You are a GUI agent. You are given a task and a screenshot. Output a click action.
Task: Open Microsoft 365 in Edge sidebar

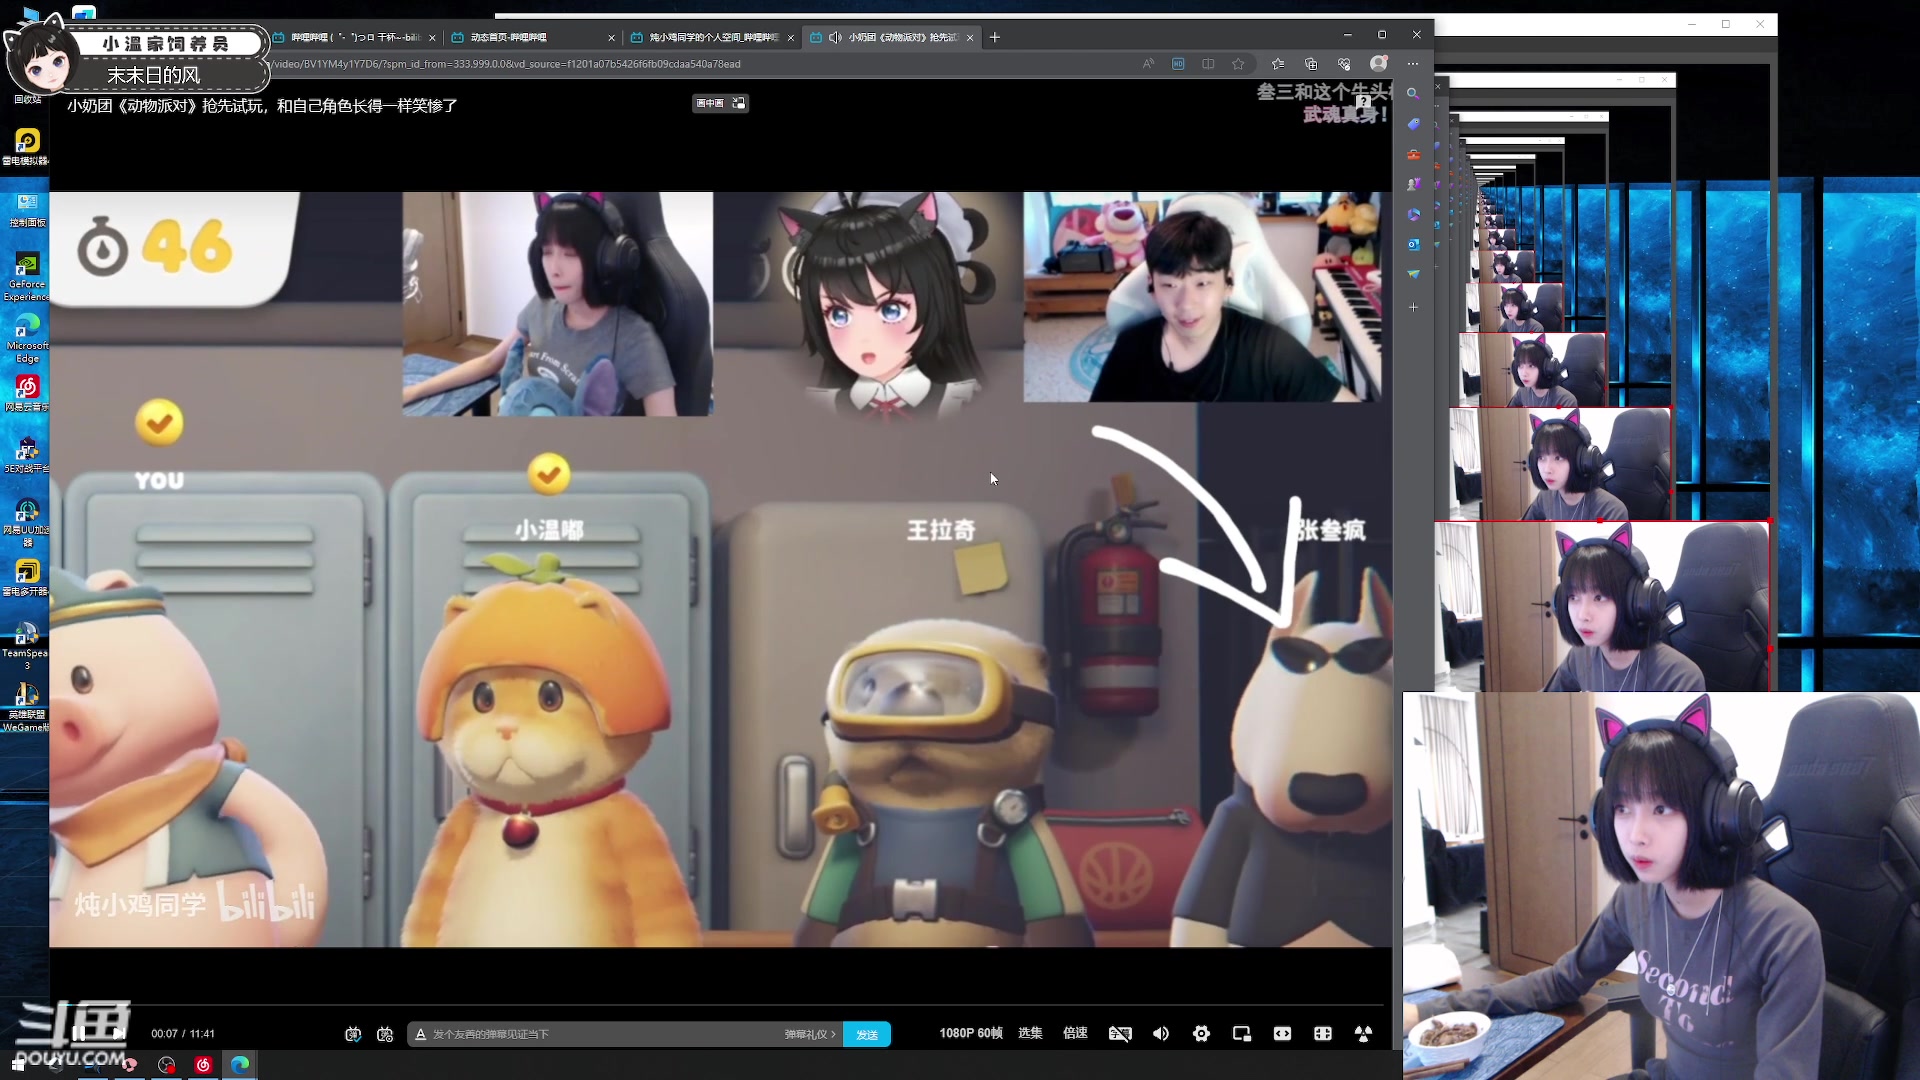[1413, 214]
